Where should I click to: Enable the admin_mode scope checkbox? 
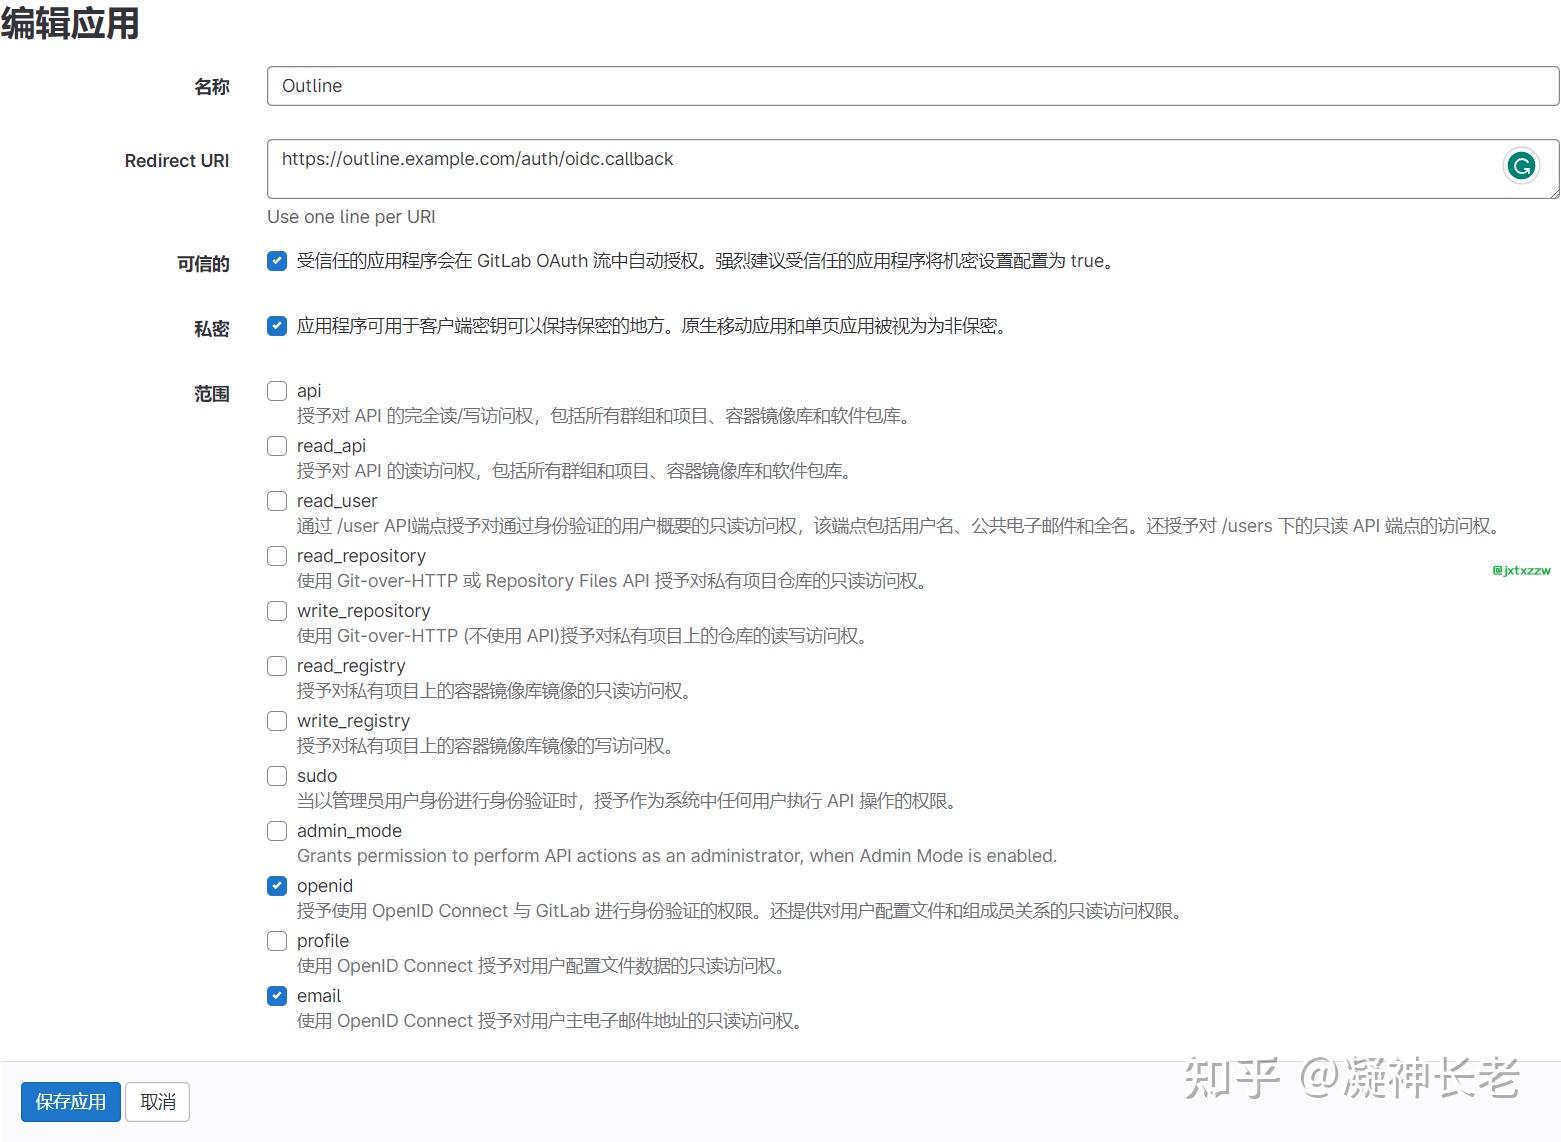(277, 831)
